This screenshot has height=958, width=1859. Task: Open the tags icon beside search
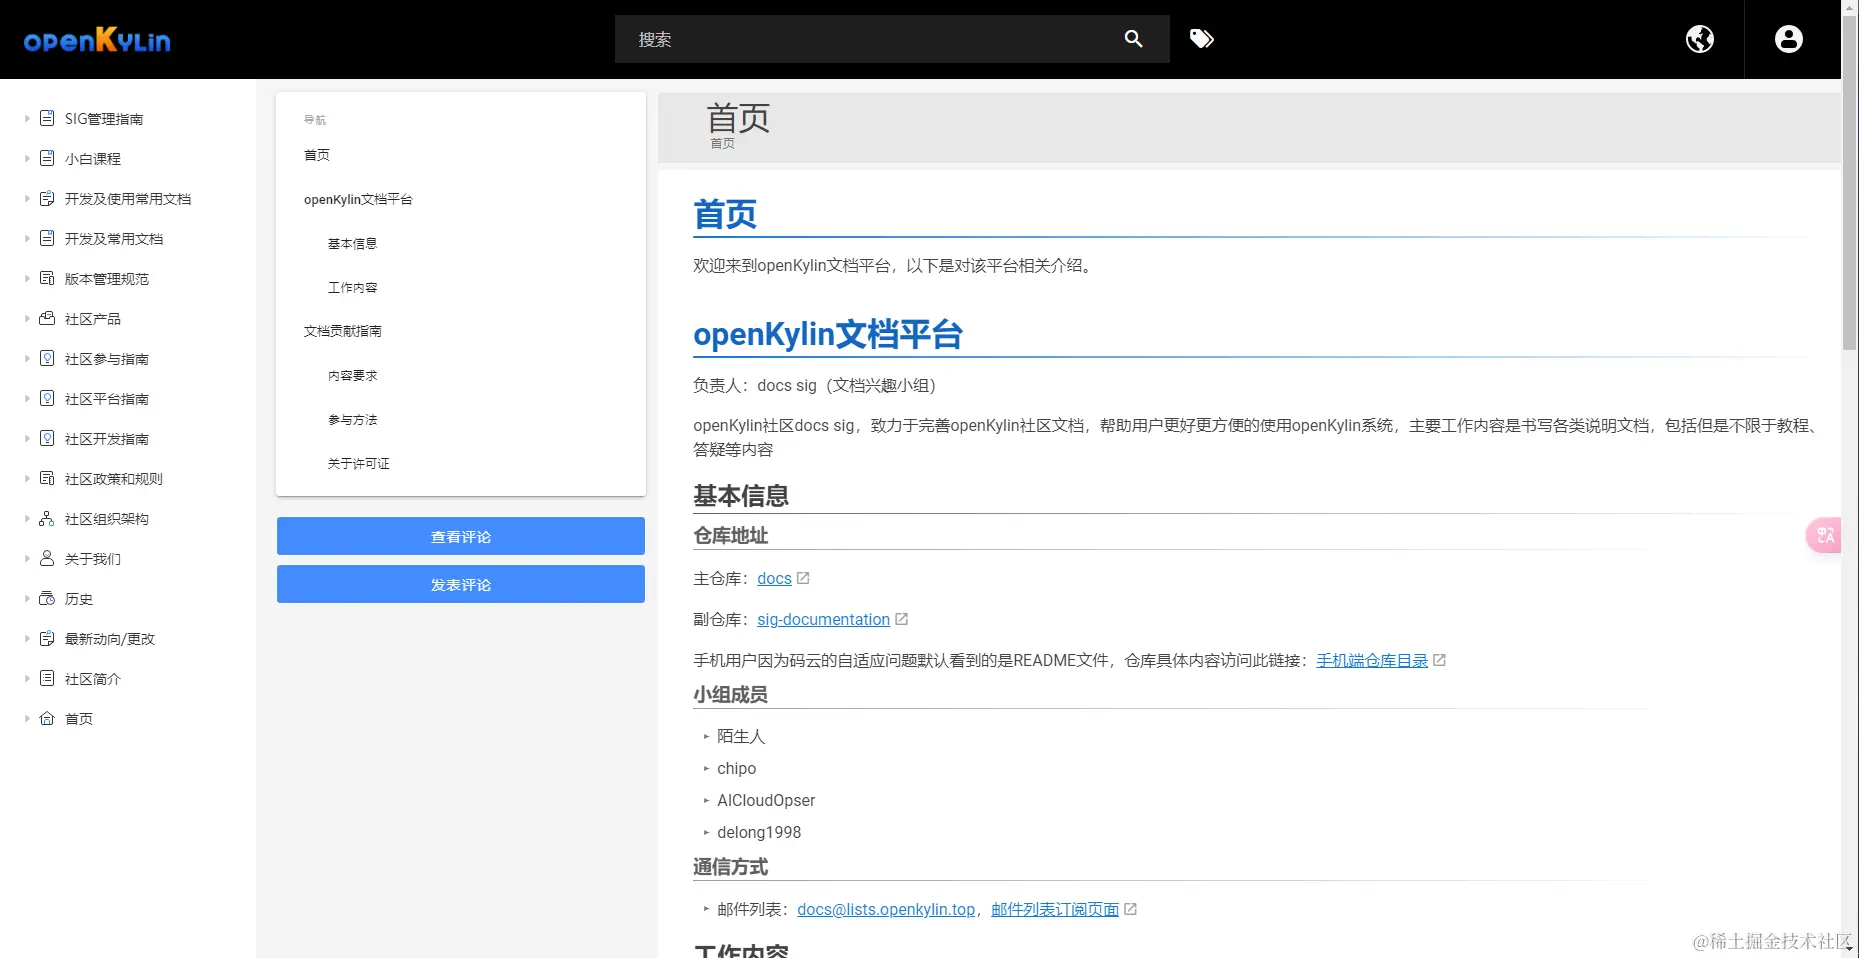point(1201,39)
